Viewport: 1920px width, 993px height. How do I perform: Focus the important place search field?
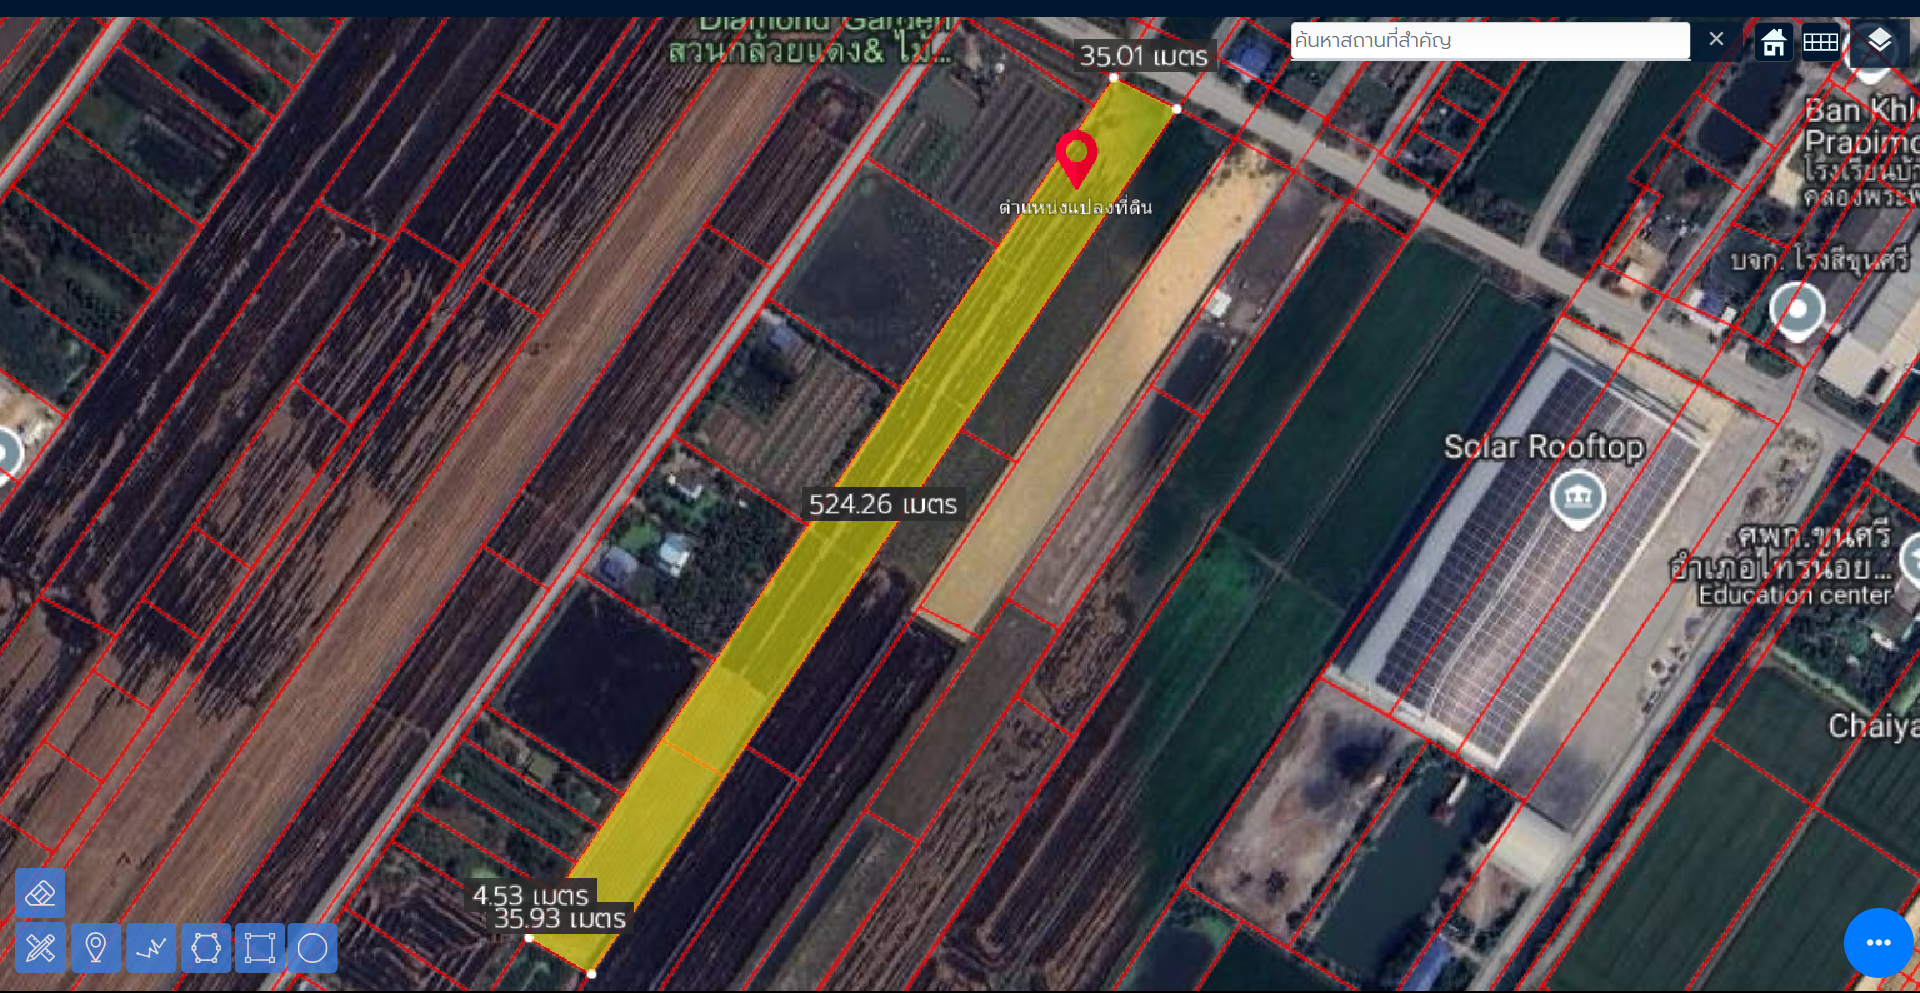click(1489, 41)
